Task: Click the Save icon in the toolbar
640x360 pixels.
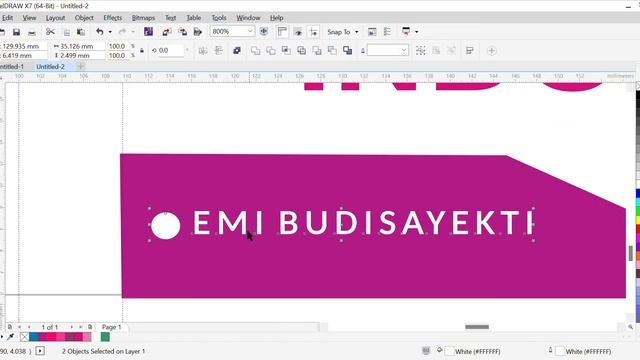Action: 16,32
